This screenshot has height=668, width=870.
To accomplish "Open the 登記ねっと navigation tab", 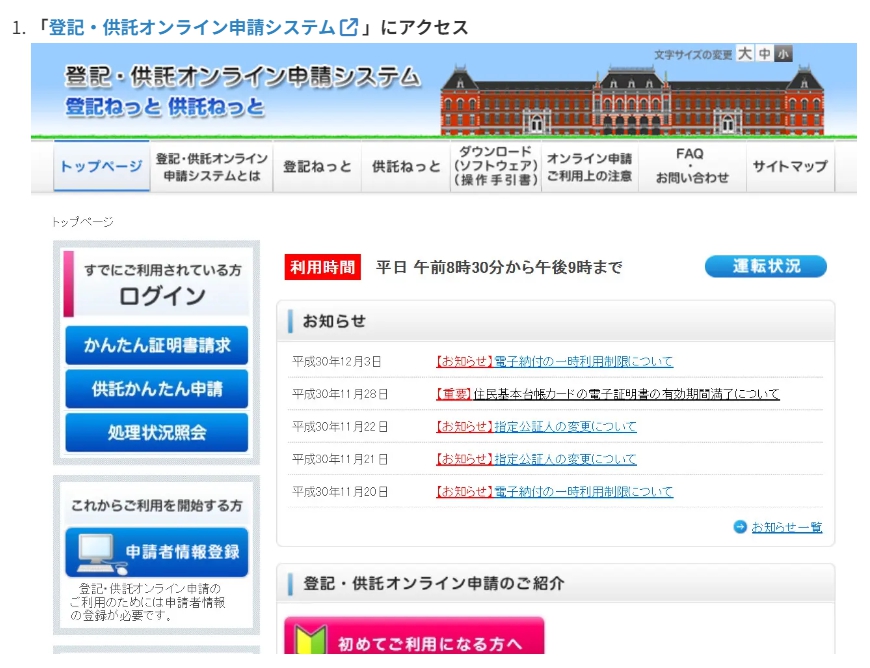I will tap(317, 167).
